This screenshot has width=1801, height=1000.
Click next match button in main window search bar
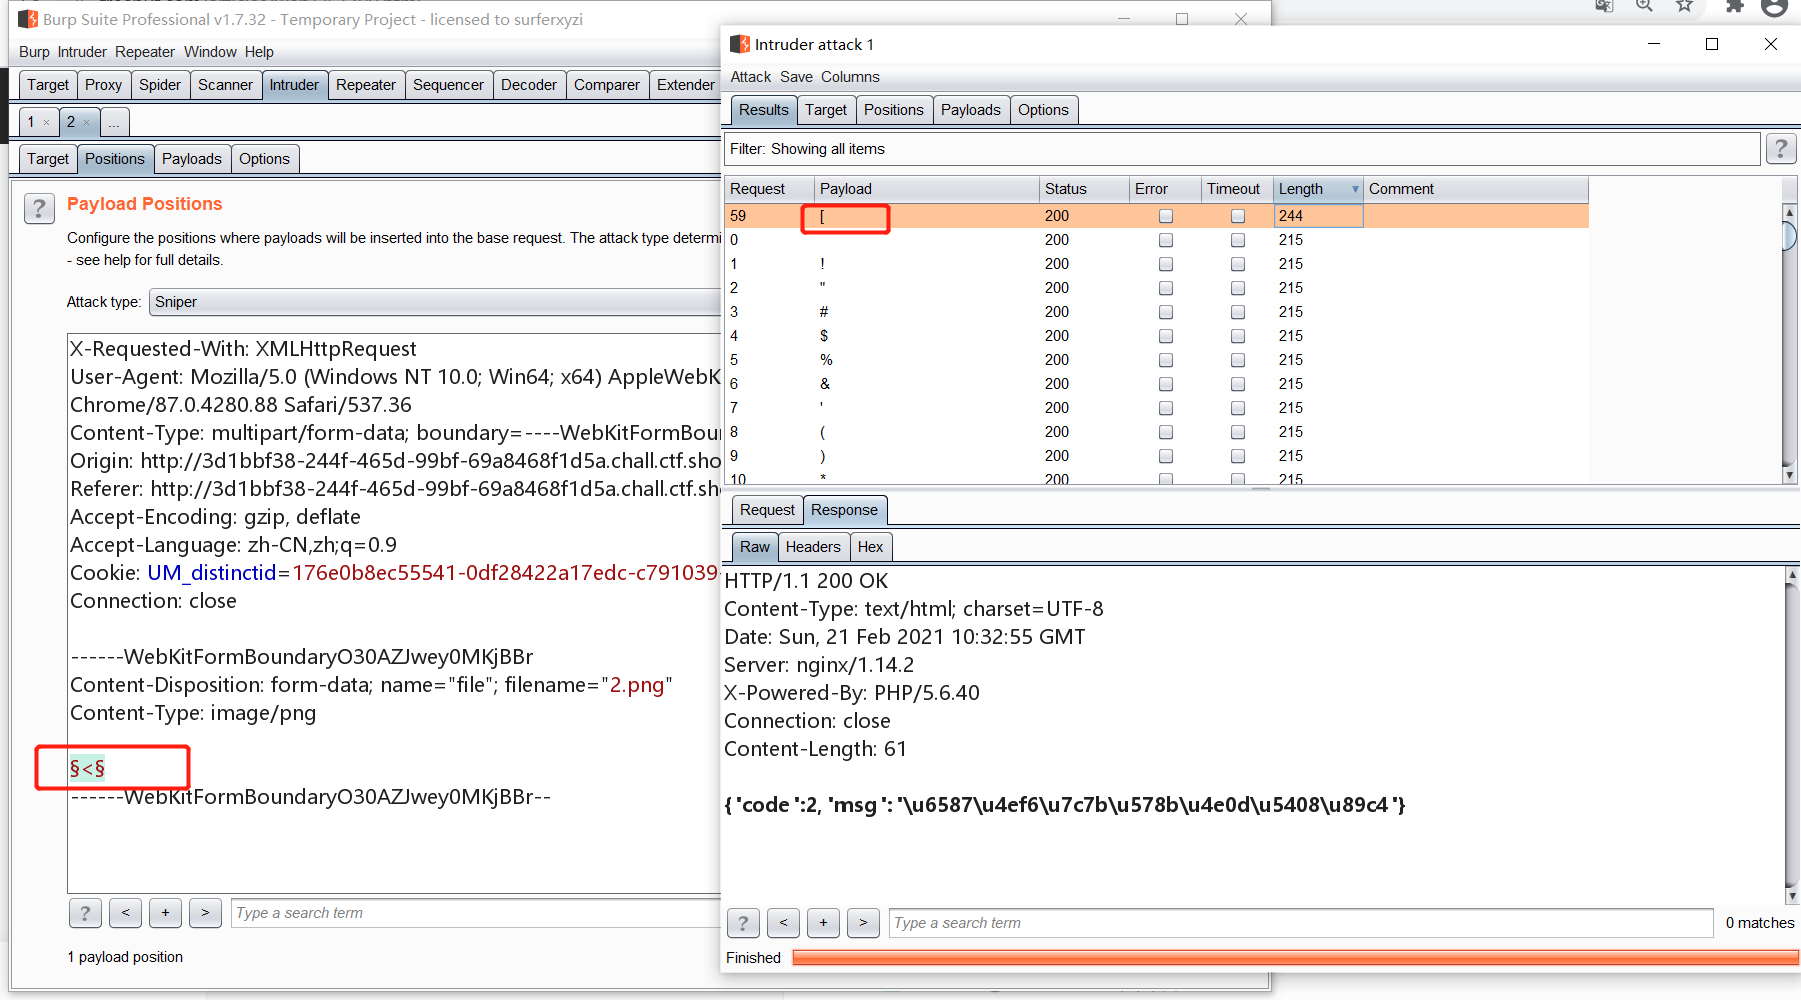click(205, 913)
